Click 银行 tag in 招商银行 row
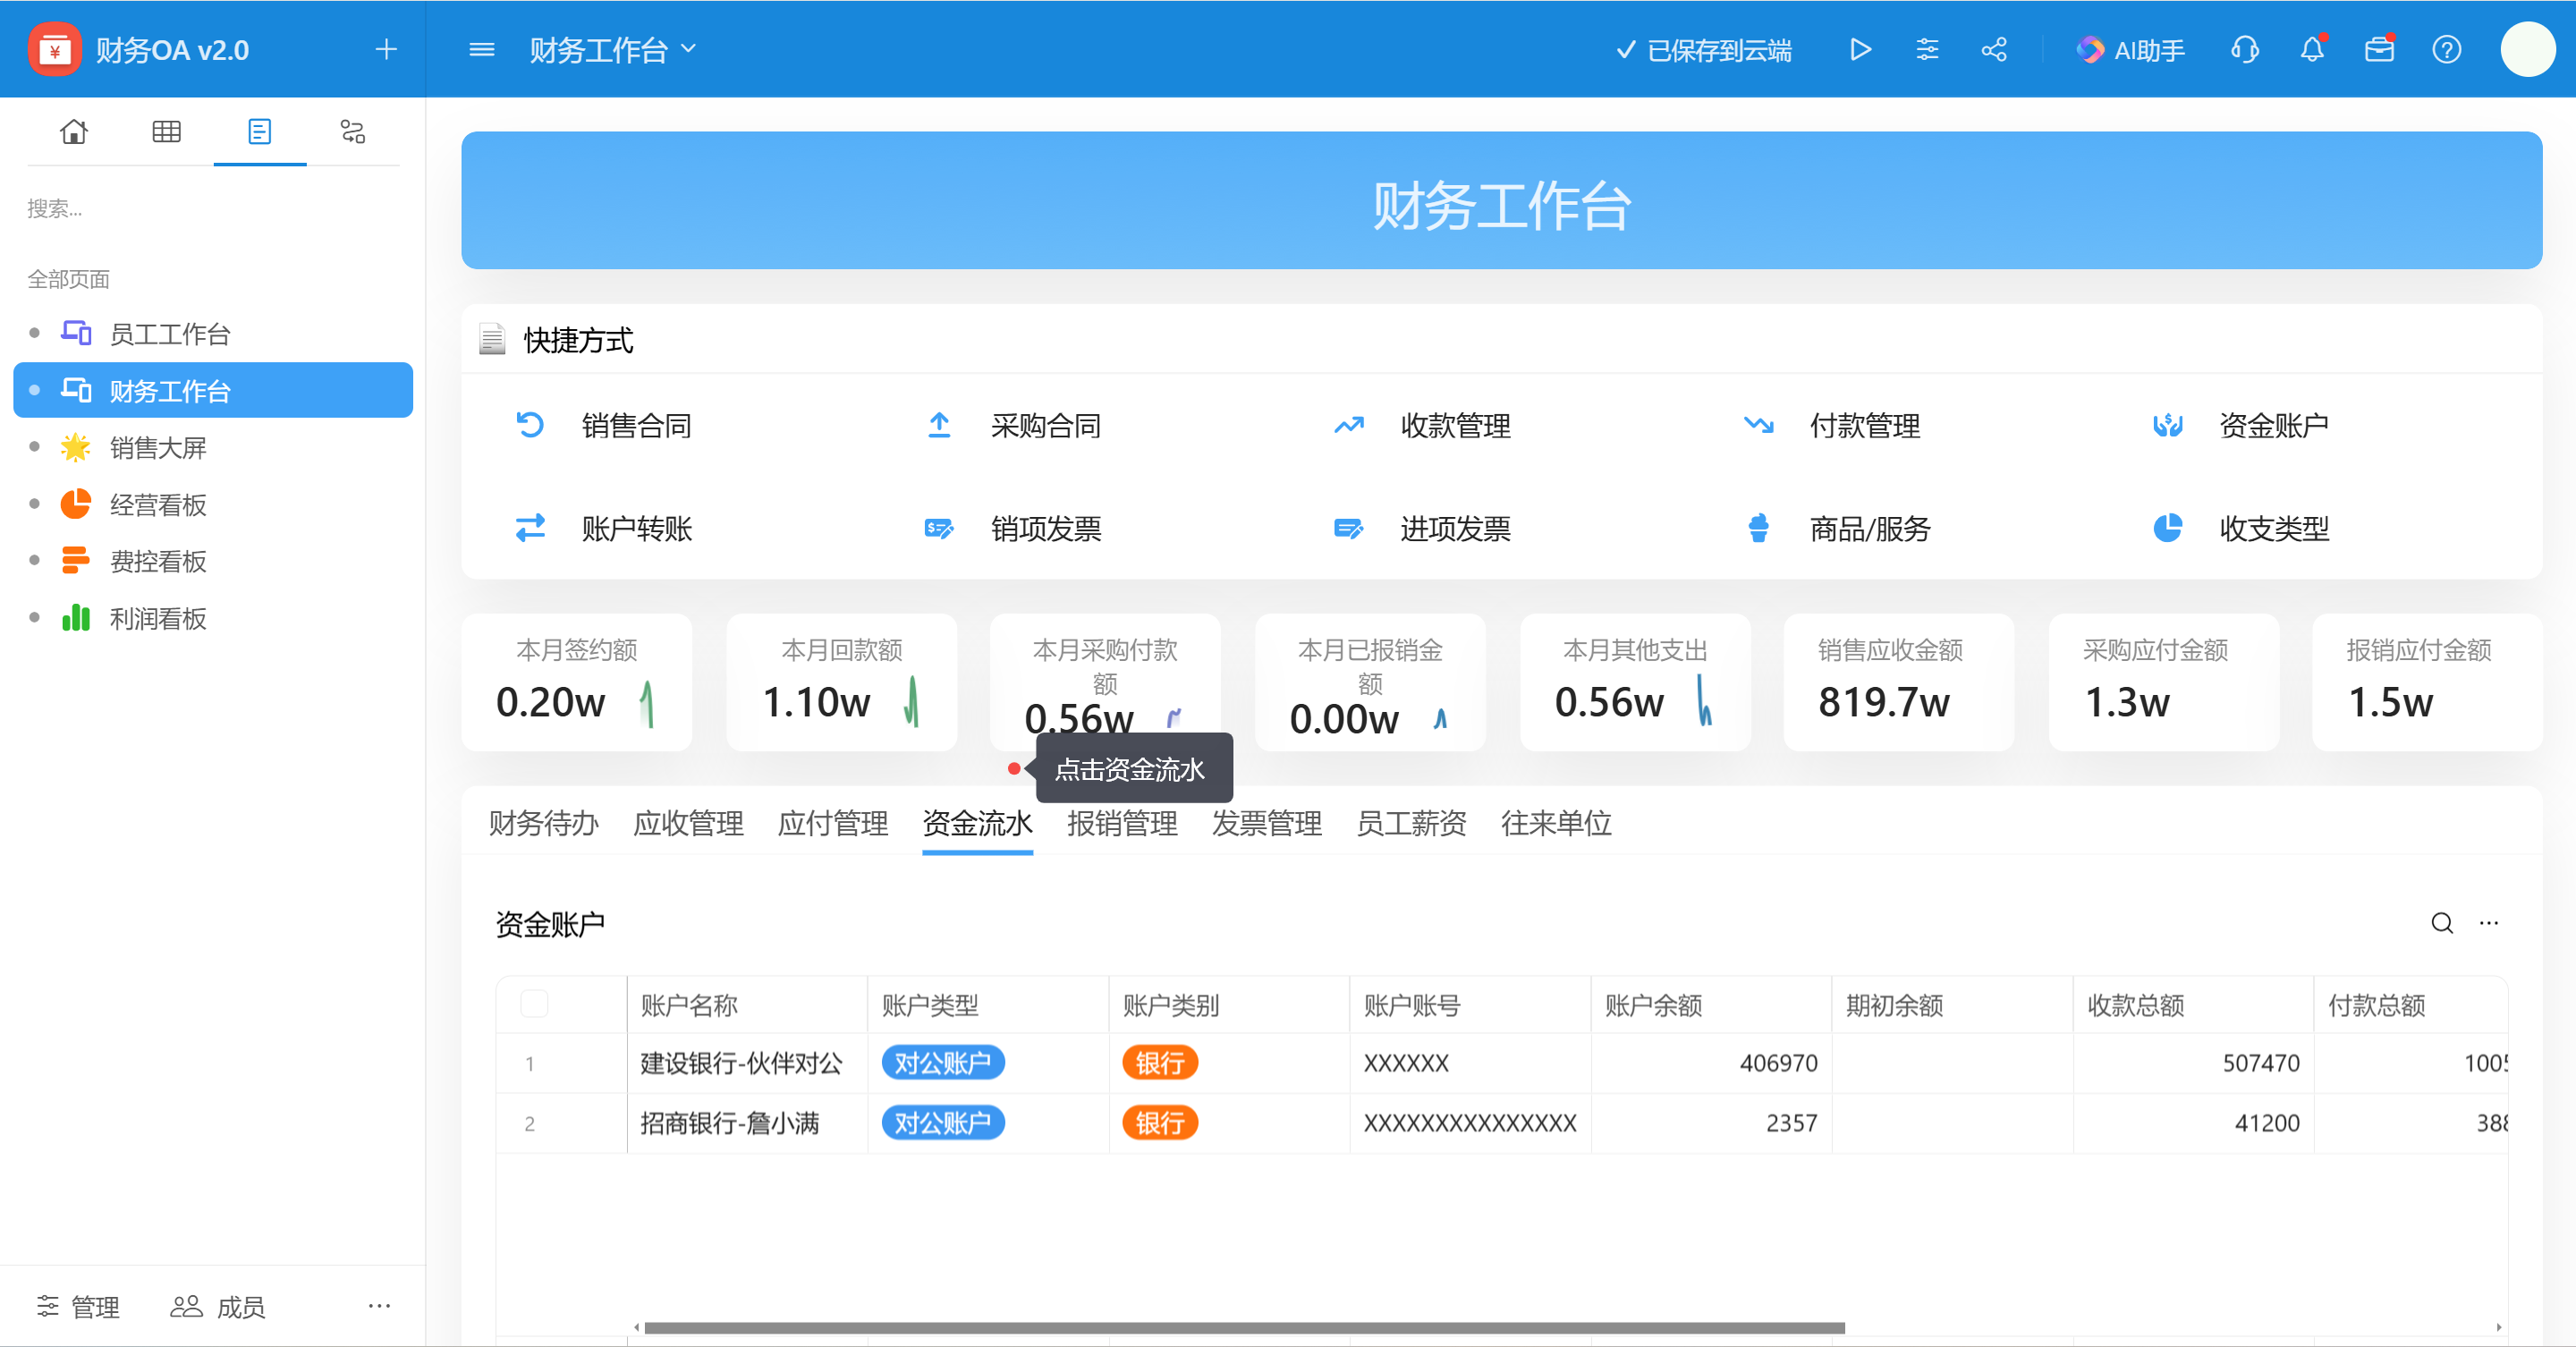2576x1347 pixels. pos(1159,1123)
